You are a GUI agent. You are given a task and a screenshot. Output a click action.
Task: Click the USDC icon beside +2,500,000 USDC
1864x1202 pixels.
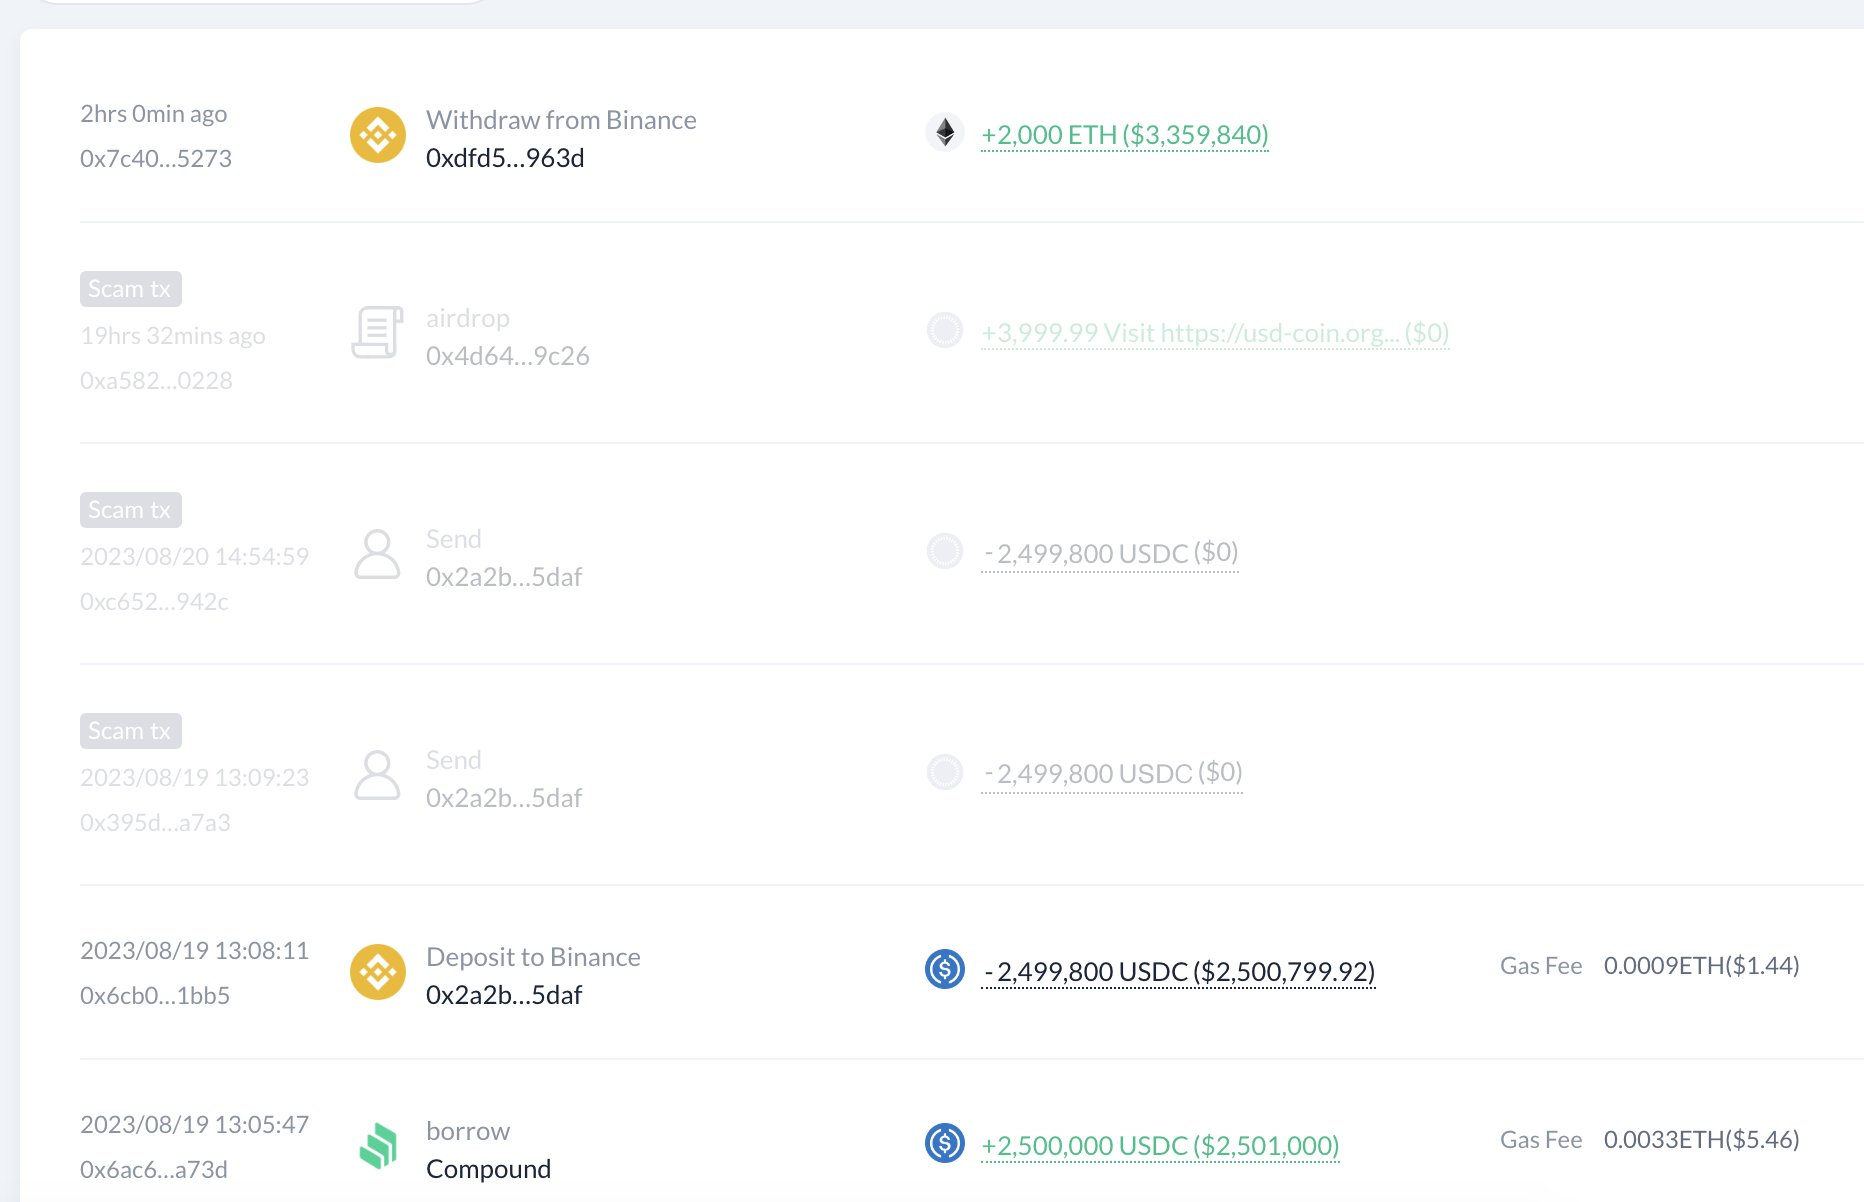(944, 1144)
